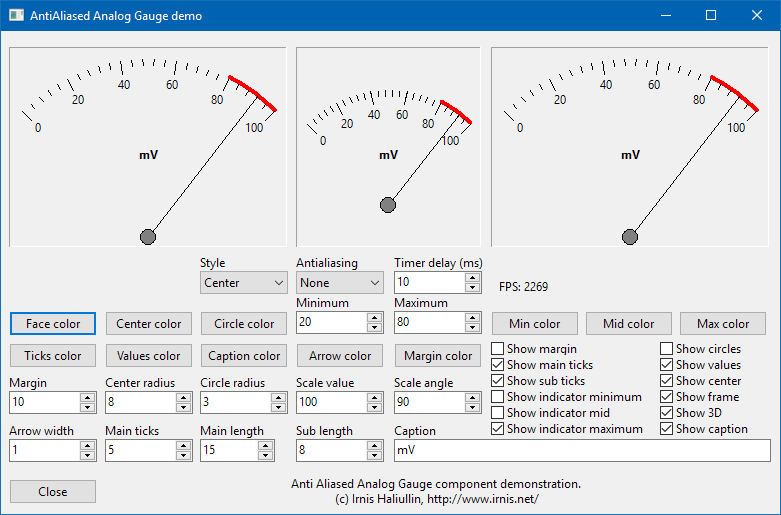The width and height of the screenshot is (781, 515).
Task: Decrease the Maximum value spinner
Action: pos(472,327)
